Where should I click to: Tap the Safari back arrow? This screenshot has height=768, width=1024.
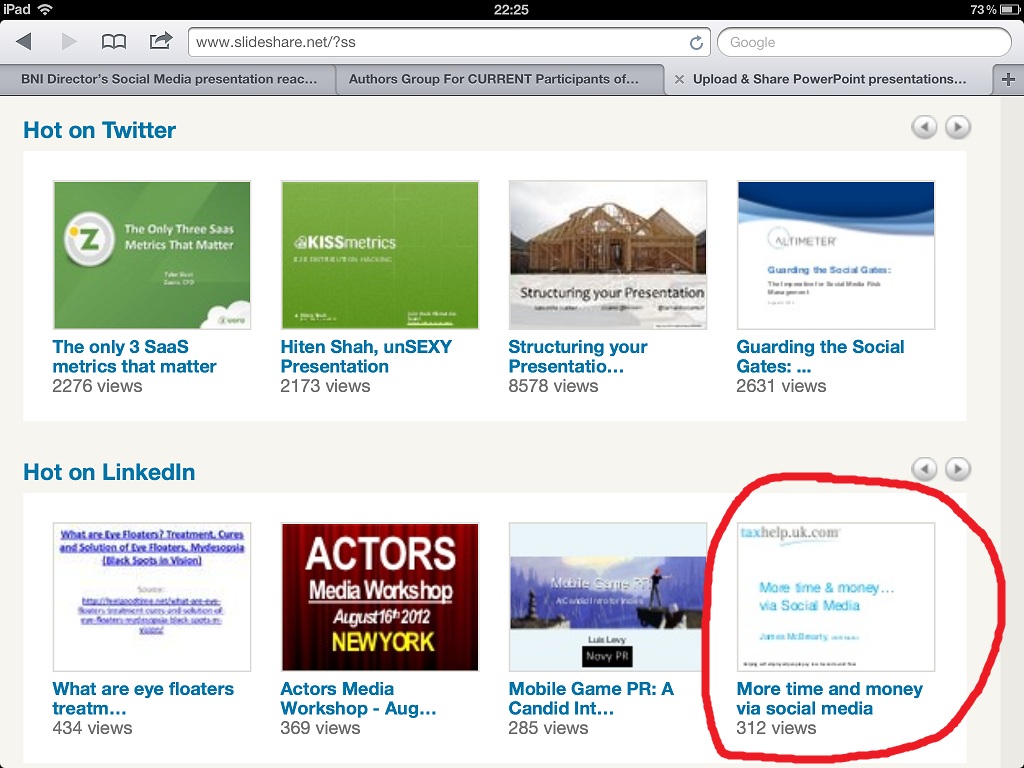[x=24, y=42]
